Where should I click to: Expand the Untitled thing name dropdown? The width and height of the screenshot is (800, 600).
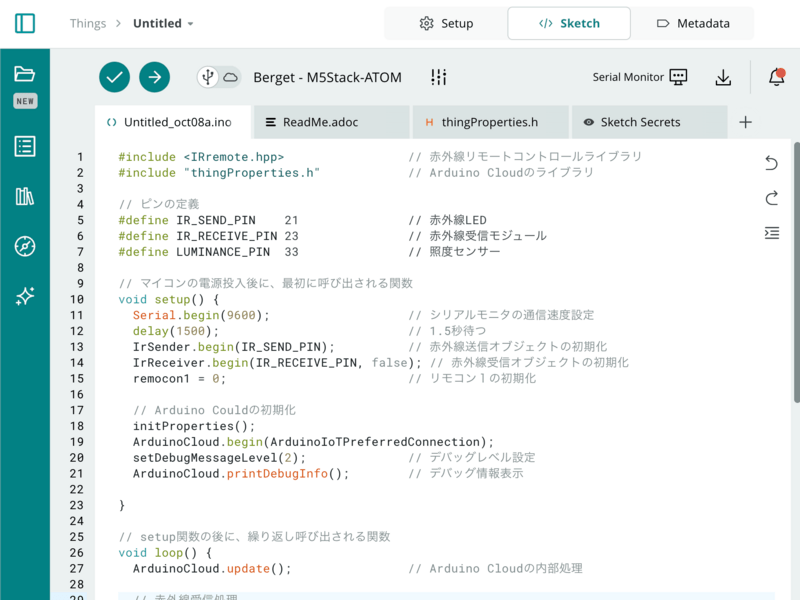[x=164, y=23]
